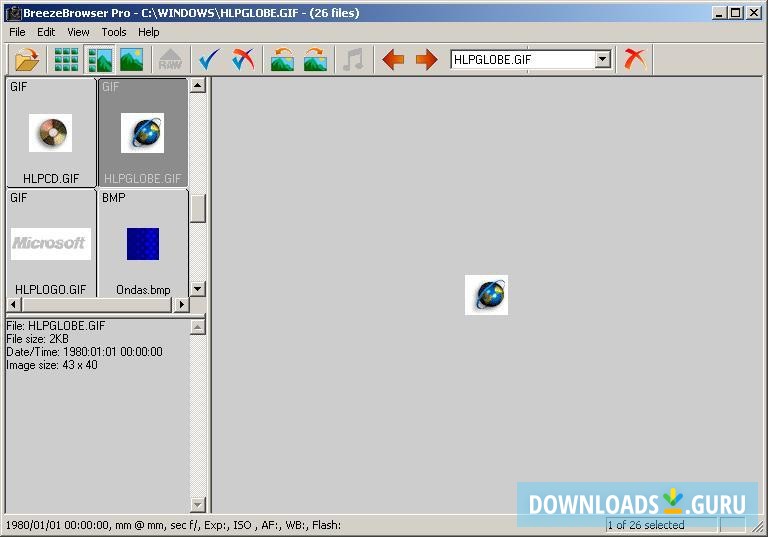
Task: Open the HLPGLOBE.GIF filename dropdown arrow
Action: 603,60
